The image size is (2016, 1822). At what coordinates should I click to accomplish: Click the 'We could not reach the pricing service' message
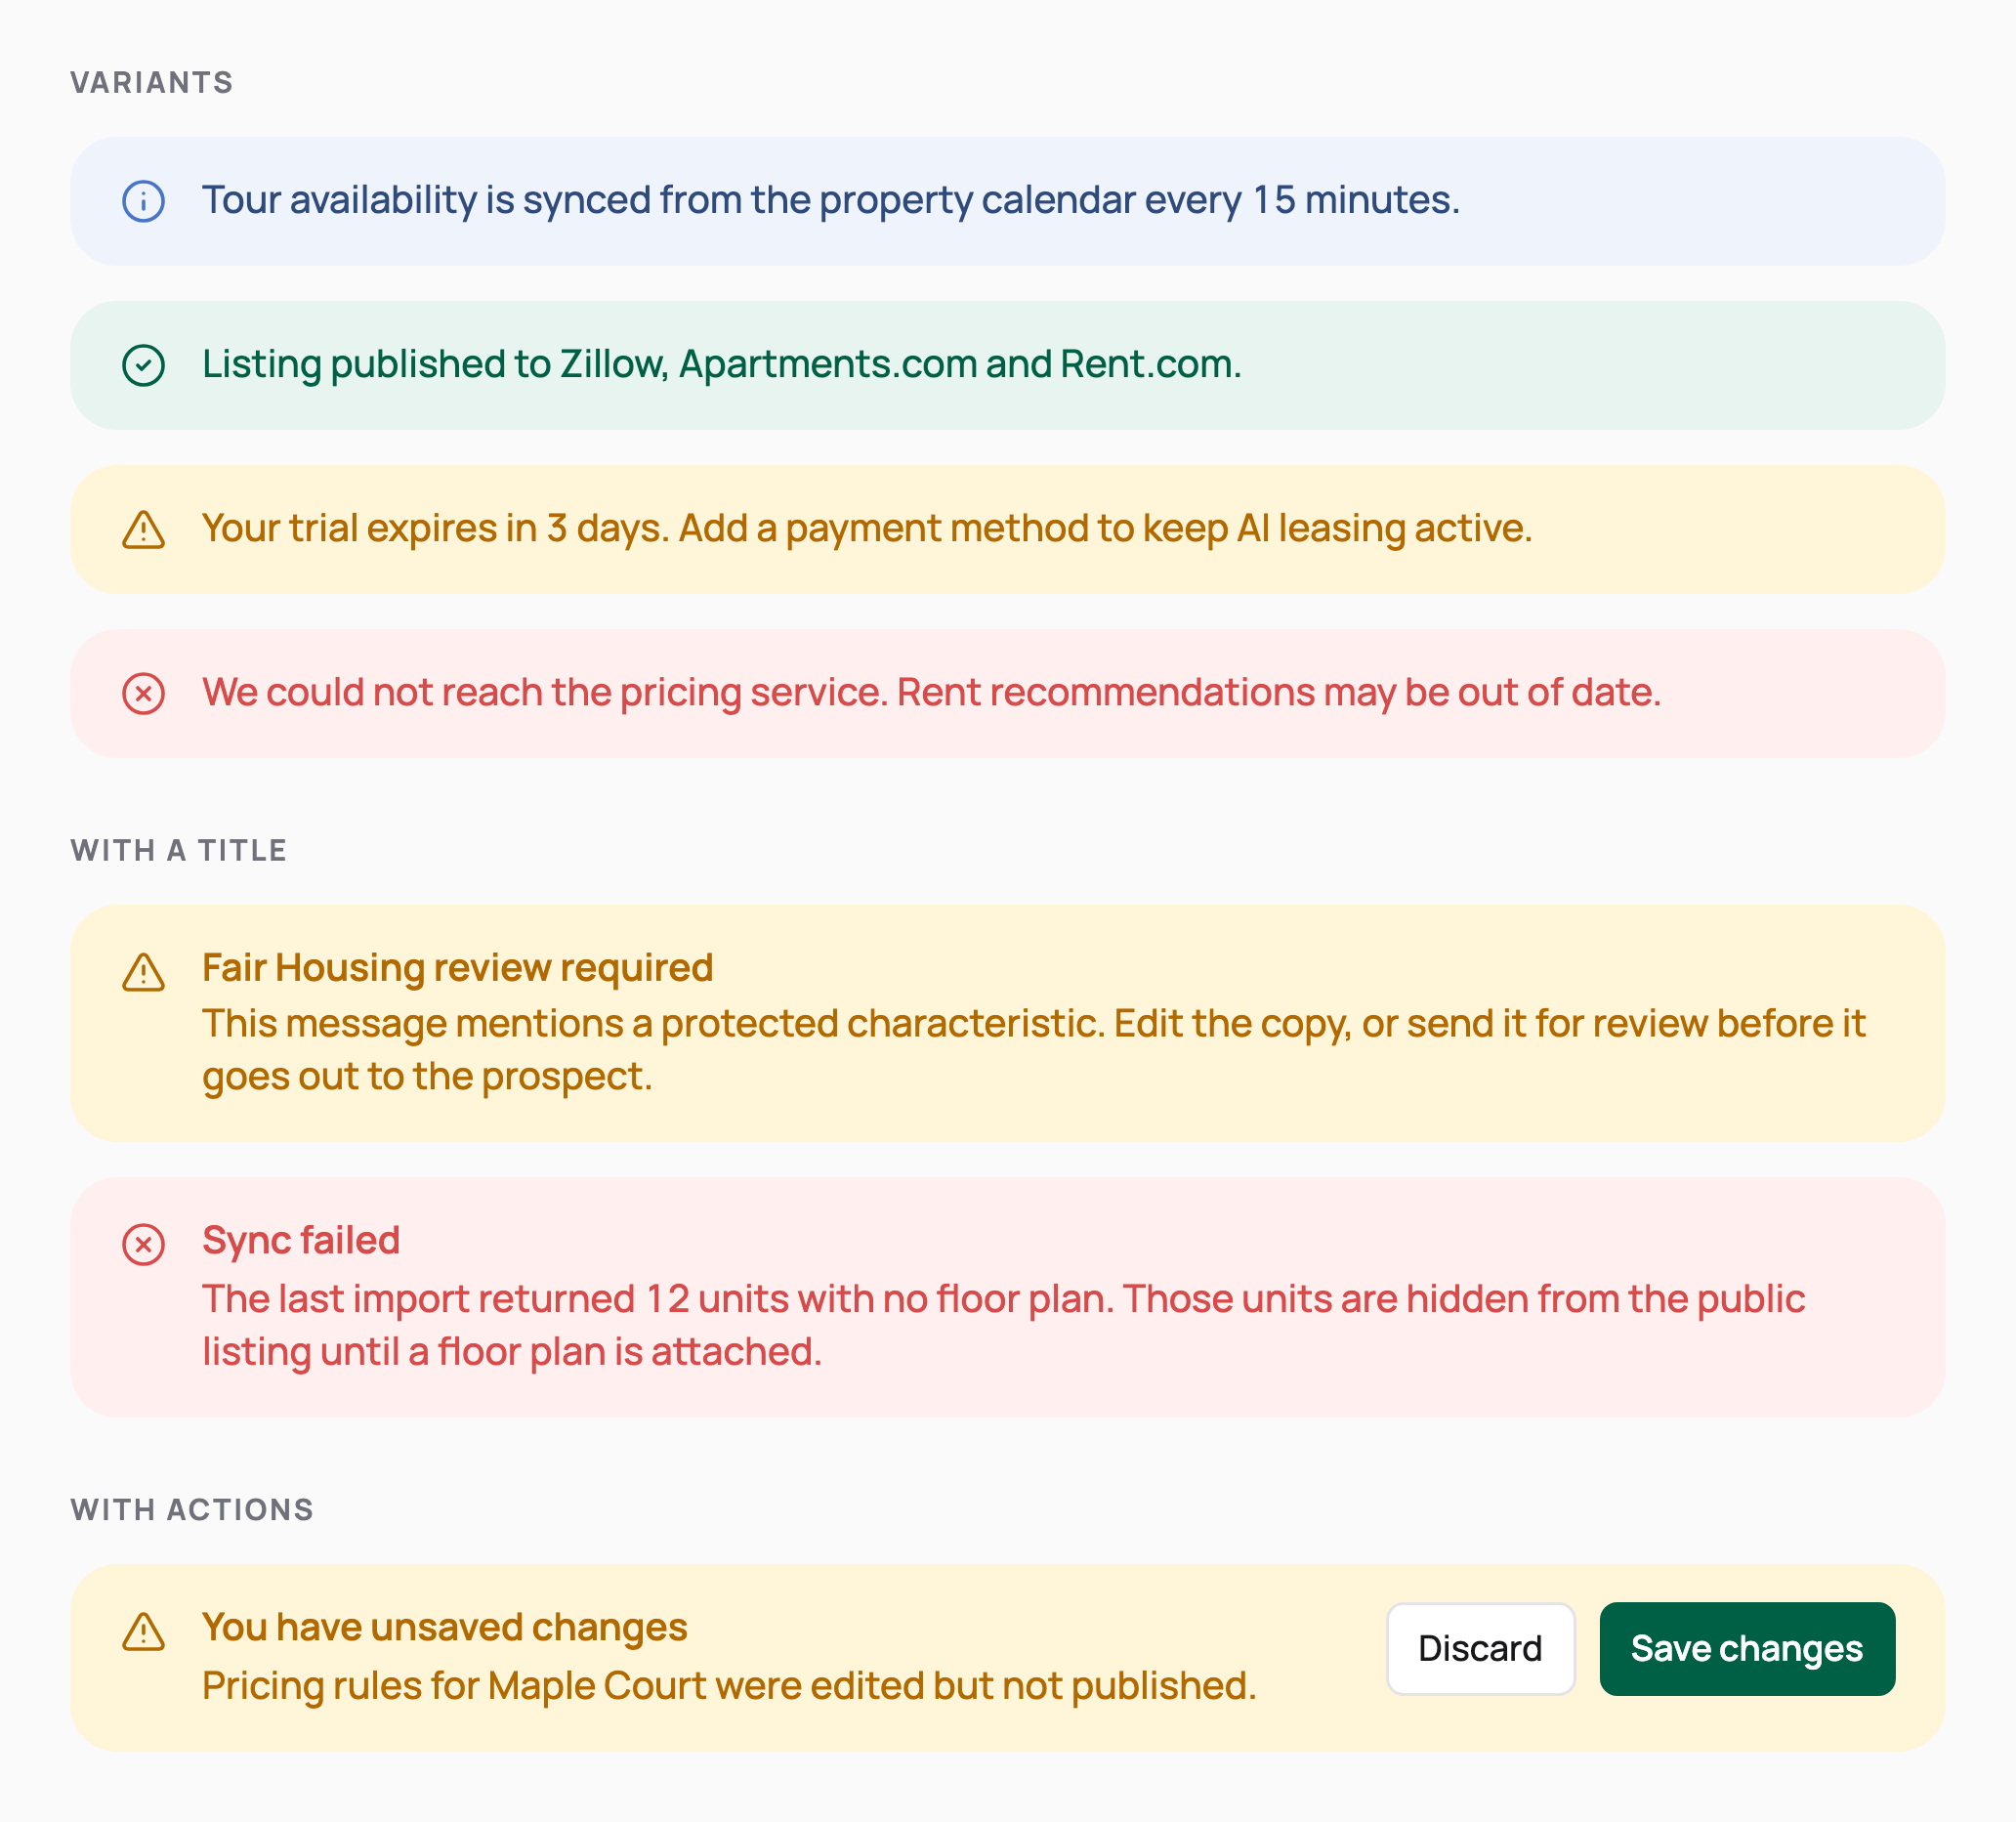tap(931, 692)
